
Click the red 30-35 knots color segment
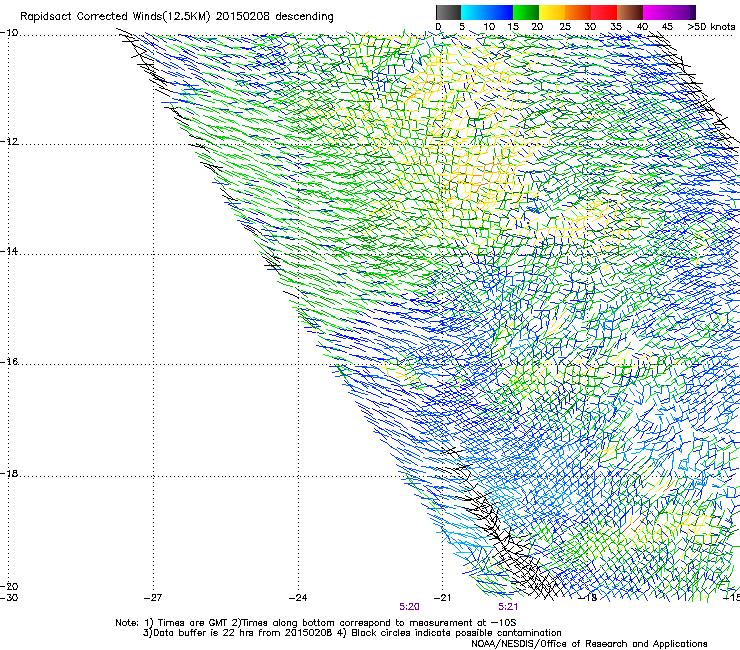[x=604, y=12]
